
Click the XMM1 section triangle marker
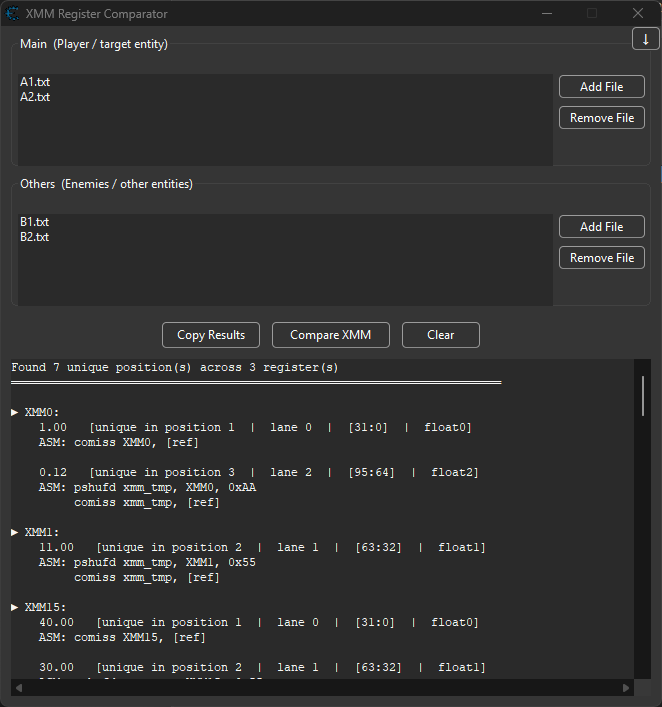15,532
